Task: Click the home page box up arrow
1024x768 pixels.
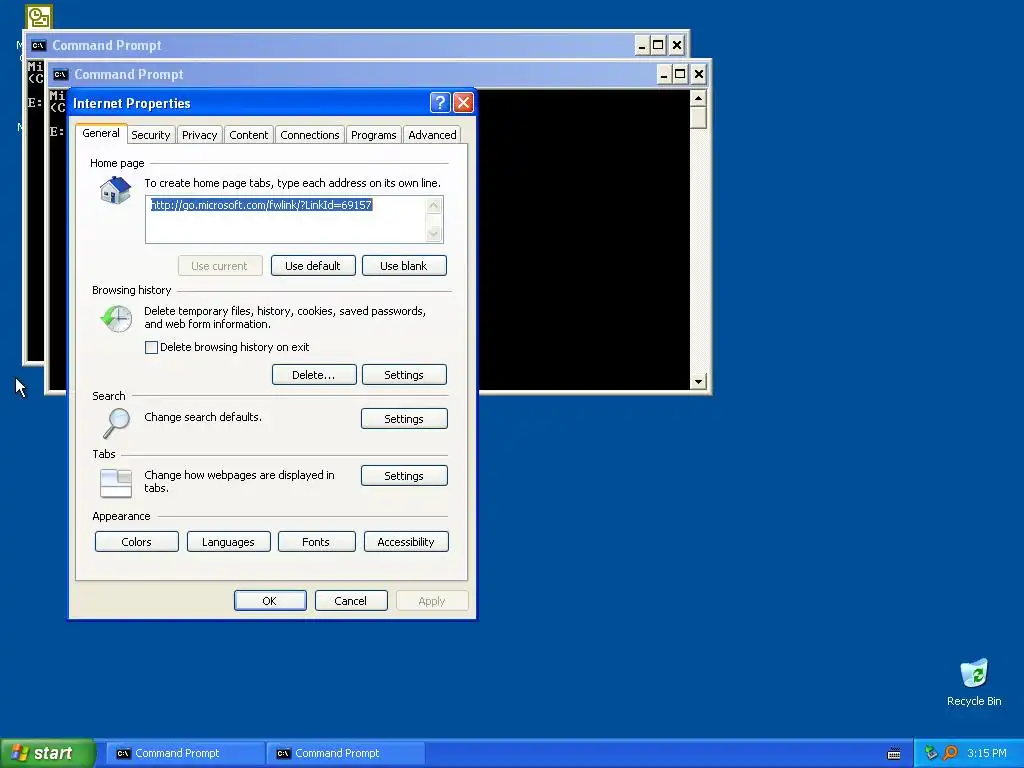Action: [x=434, y=206]
